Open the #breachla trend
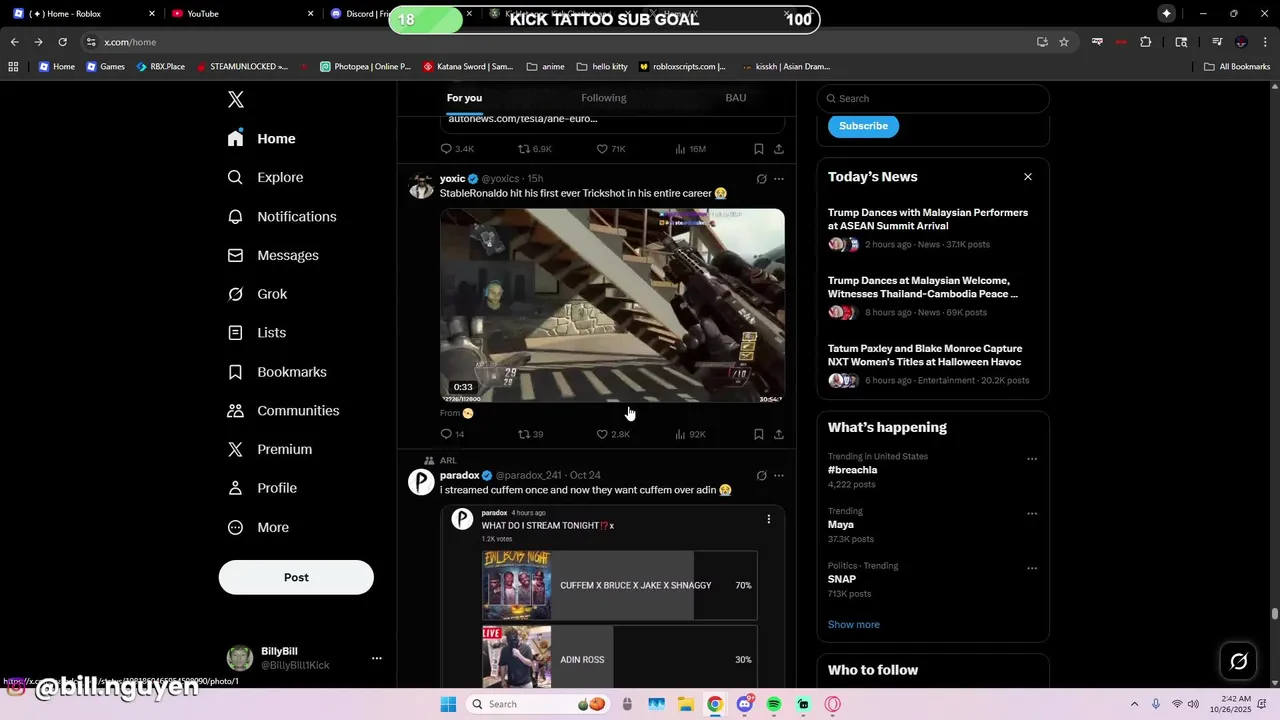This screenshot has width=1280, height=720. (853, 470)
